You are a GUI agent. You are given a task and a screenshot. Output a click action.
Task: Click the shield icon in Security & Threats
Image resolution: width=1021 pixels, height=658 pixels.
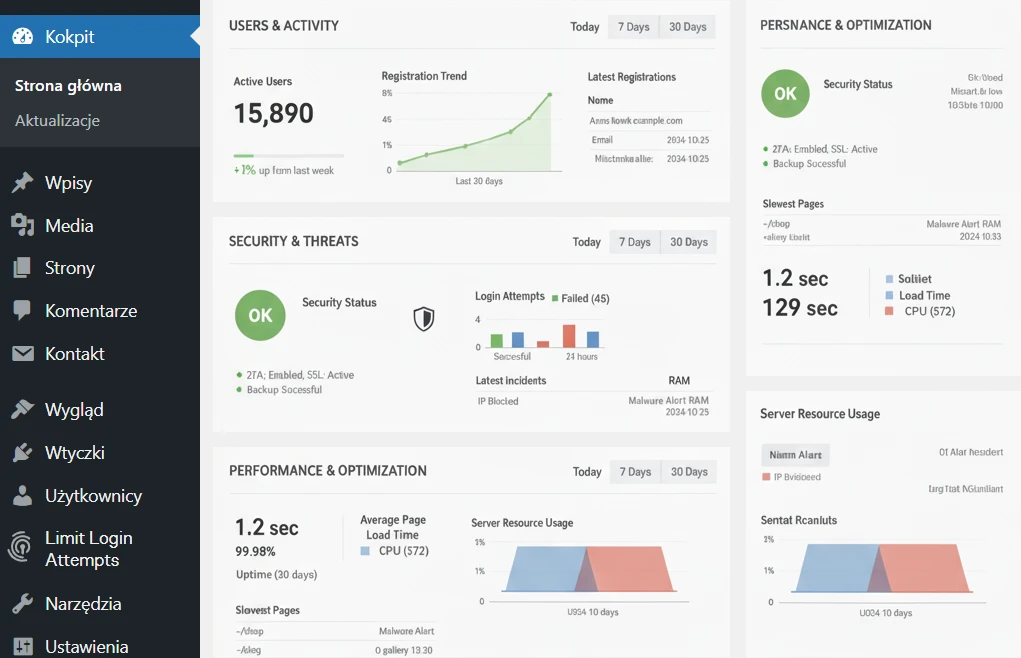(424, 319)
